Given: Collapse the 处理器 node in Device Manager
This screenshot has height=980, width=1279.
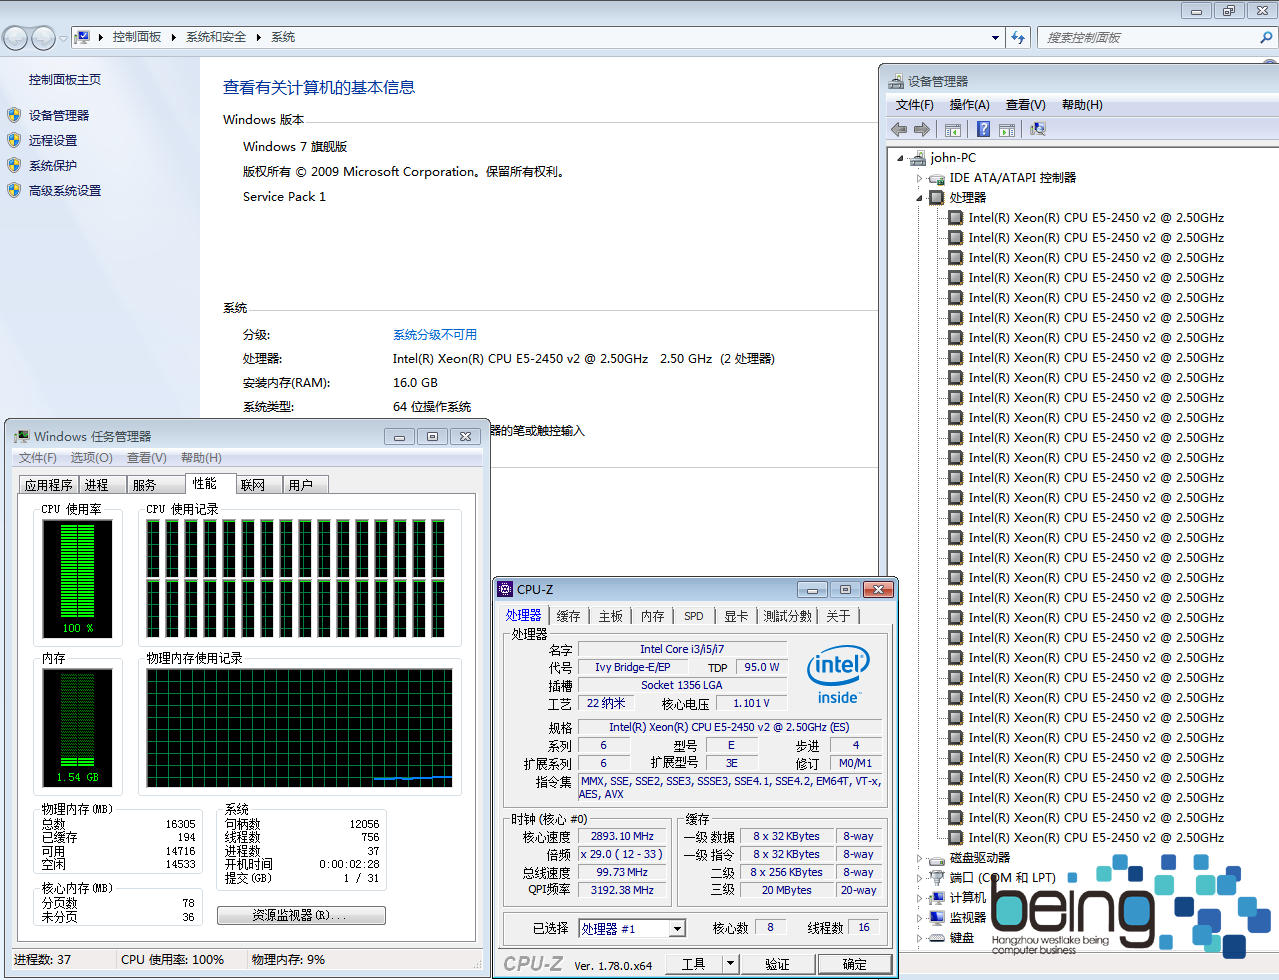Looking at the screenshot, I should click(920, 198).
